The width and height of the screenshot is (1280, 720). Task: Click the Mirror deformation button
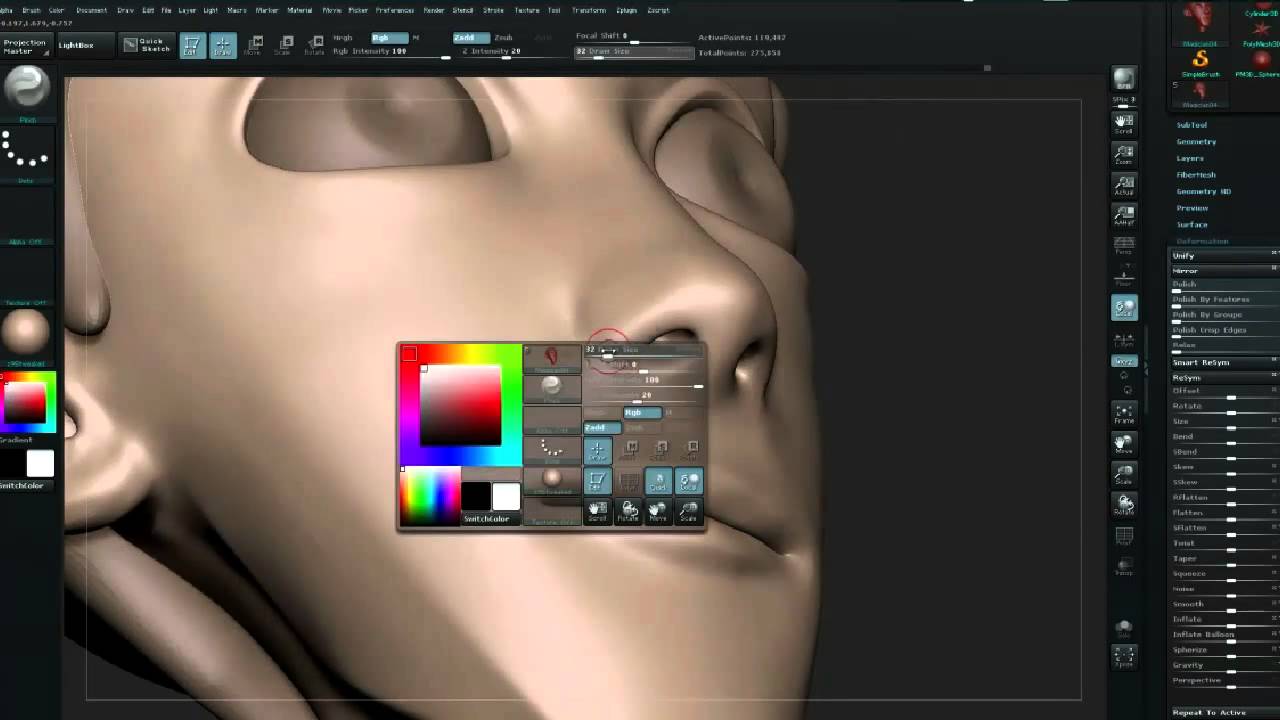pos(1225,271)
